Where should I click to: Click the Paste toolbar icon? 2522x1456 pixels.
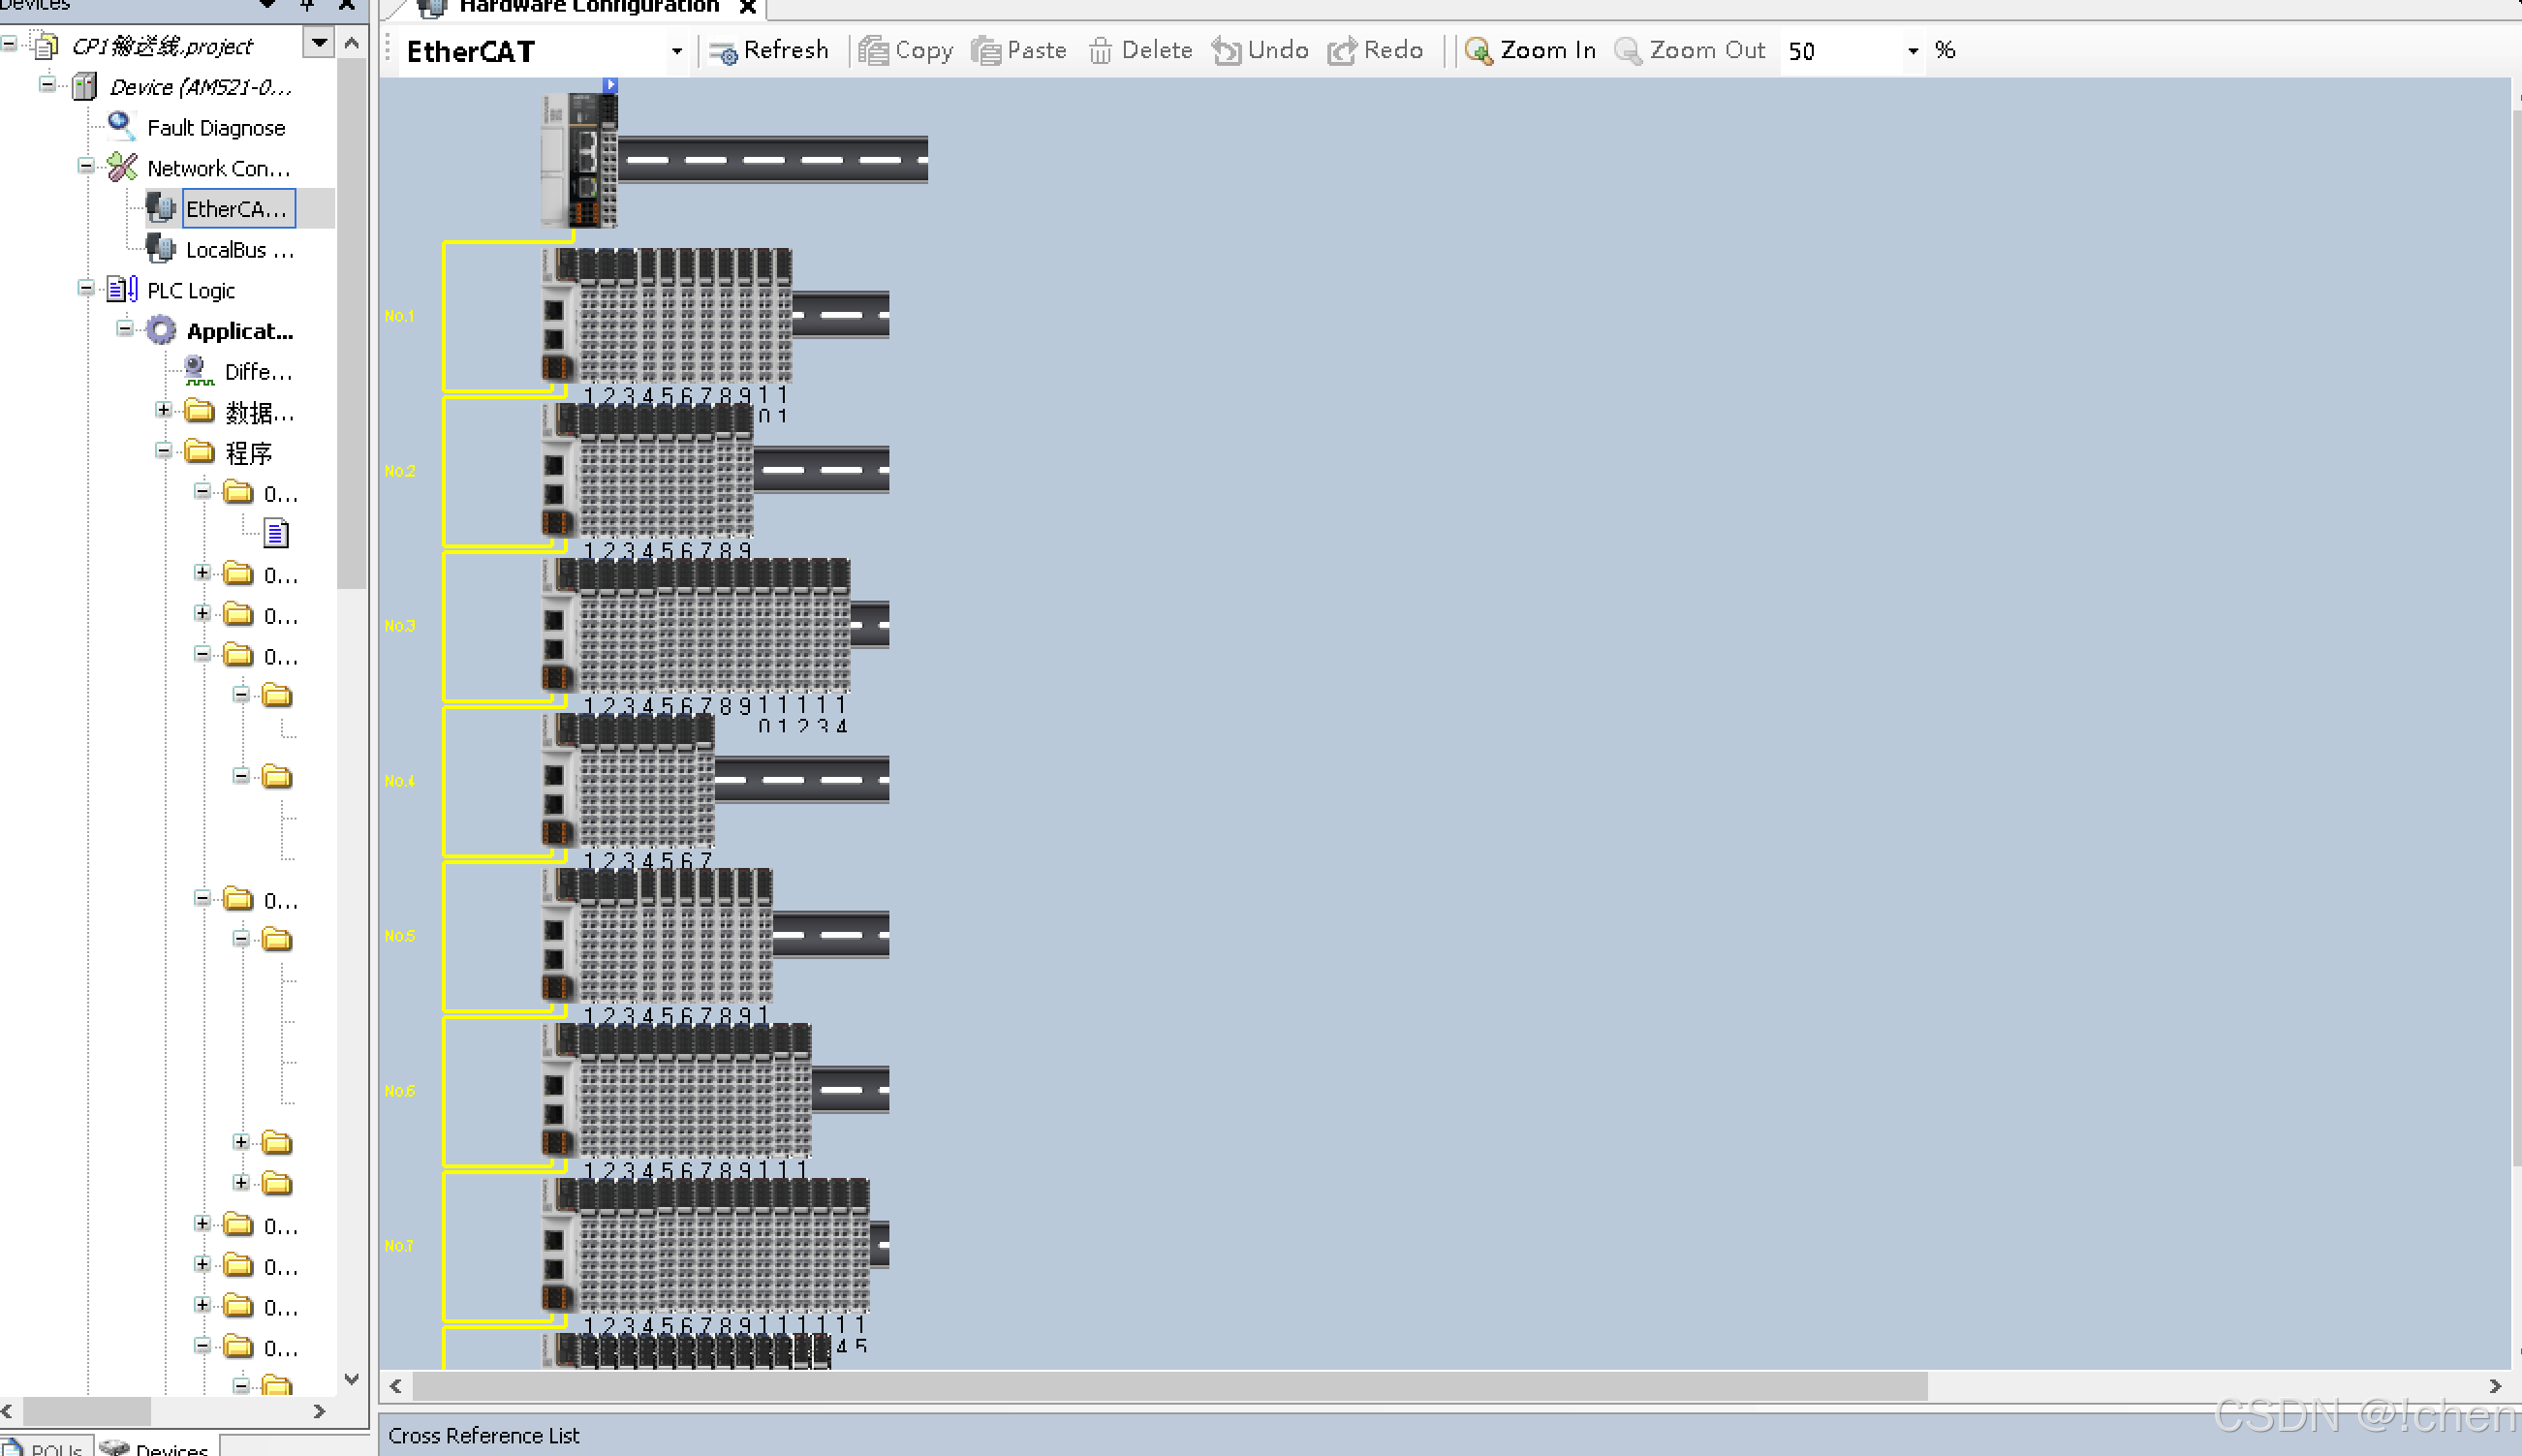(986, 51)
